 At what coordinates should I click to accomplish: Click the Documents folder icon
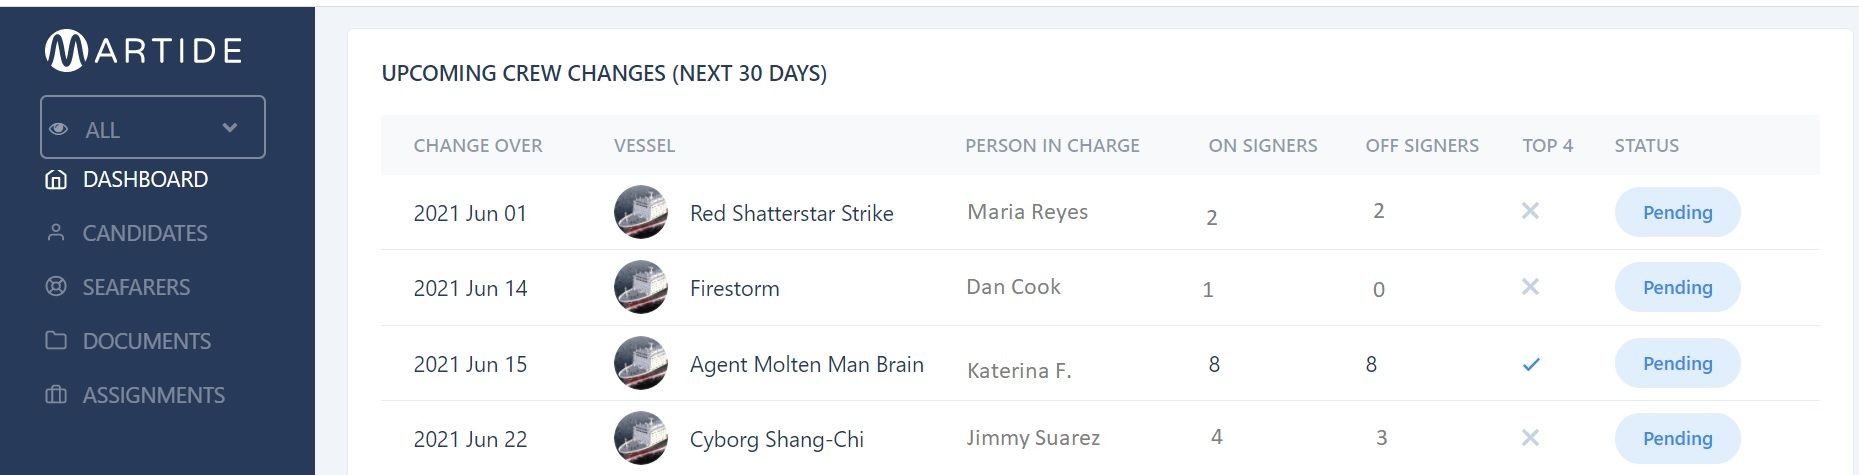point(56,341)
